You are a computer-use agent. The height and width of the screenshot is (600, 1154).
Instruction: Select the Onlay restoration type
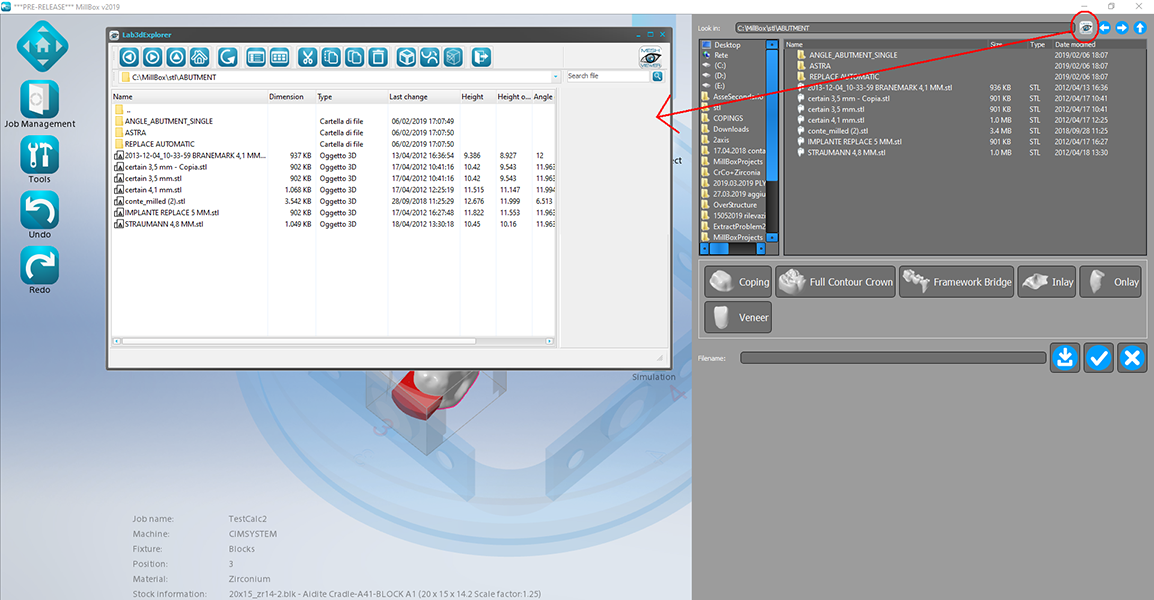[1111, 282]
